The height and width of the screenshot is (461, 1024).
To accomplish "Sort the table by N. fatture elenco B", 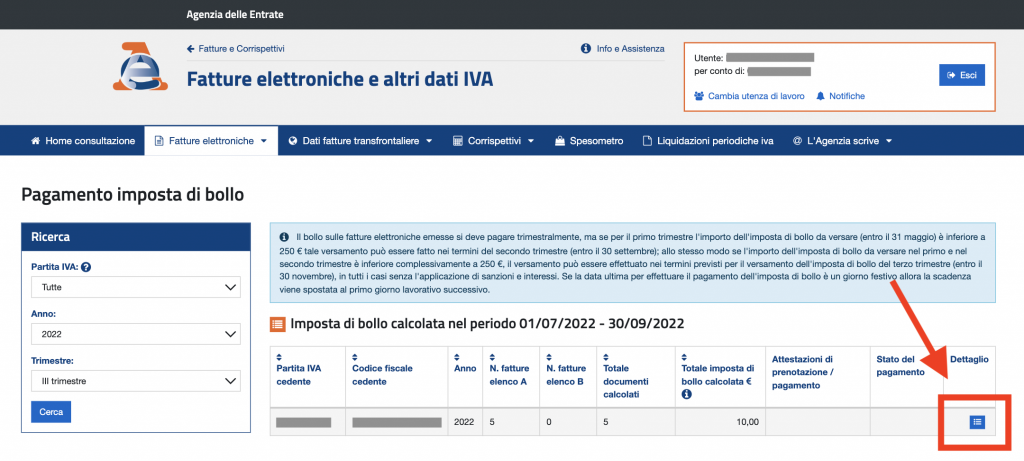I will [x=549, y=357].
